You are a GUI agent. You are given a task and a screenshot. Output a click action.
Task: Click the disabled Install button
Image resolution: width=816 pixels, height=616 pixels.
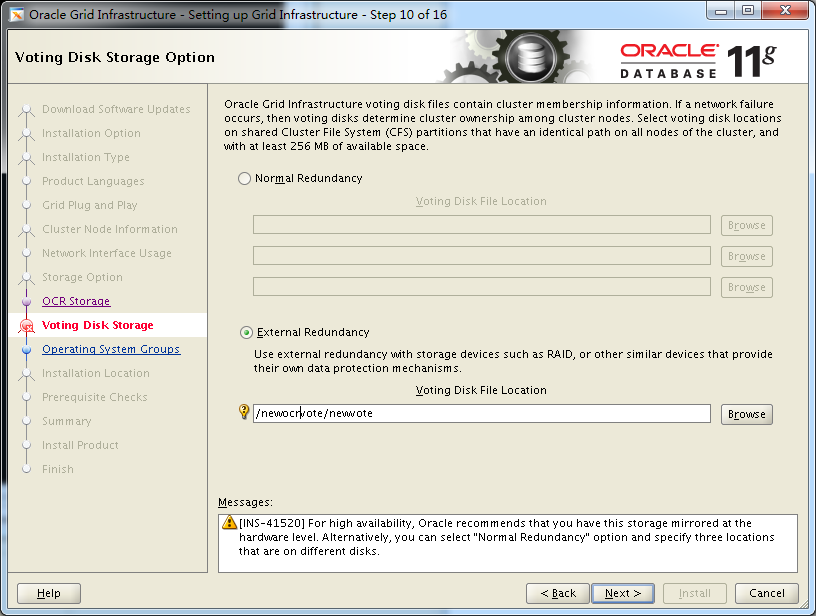695,593
